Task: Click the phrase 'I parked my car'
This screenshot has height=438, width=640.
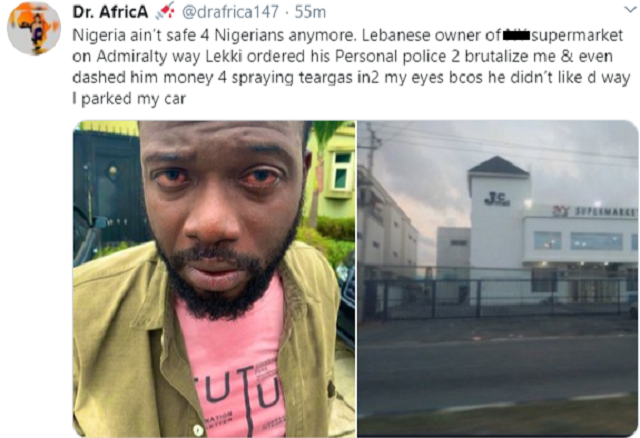Action: coord(129,99)
